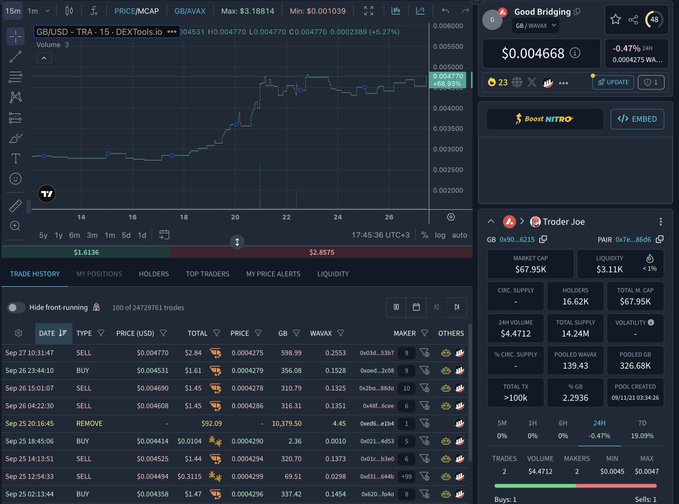Open the WAVAX column filter
Image resolution: width=679 pixels, height=504 pixels.
click(x=341, y=333)
